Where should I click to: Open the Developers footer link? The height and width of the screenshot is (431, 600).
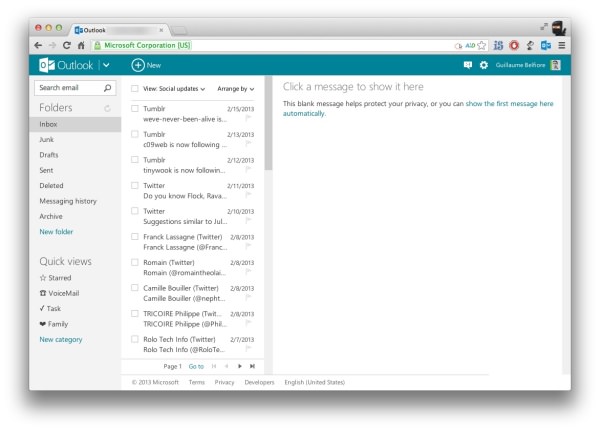point(259,382)
